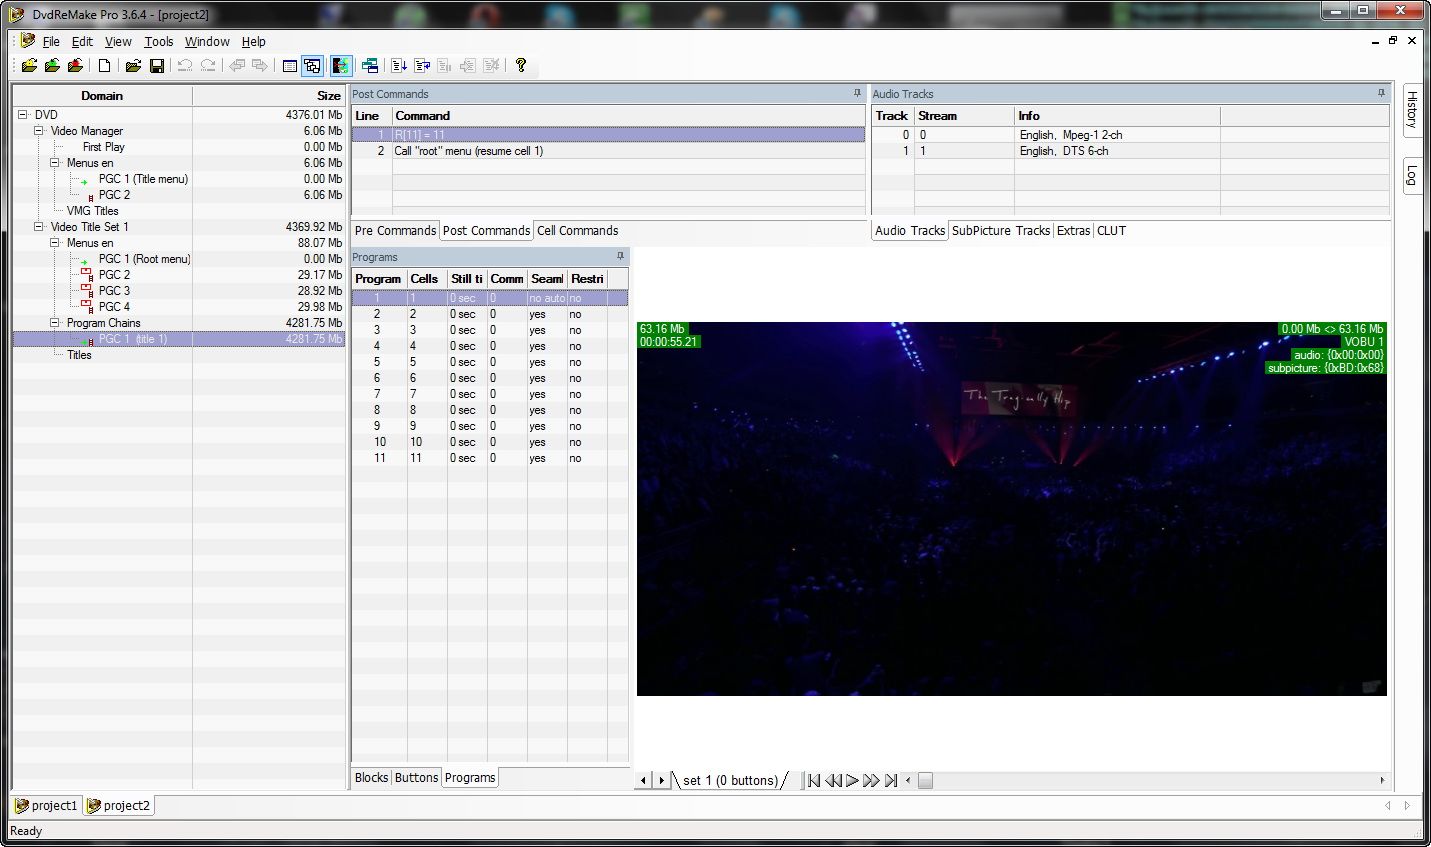The width and height of the screenshot is (1431, 847).
Task: Click the red export DVD folder icon
Action: coord(75,66)
